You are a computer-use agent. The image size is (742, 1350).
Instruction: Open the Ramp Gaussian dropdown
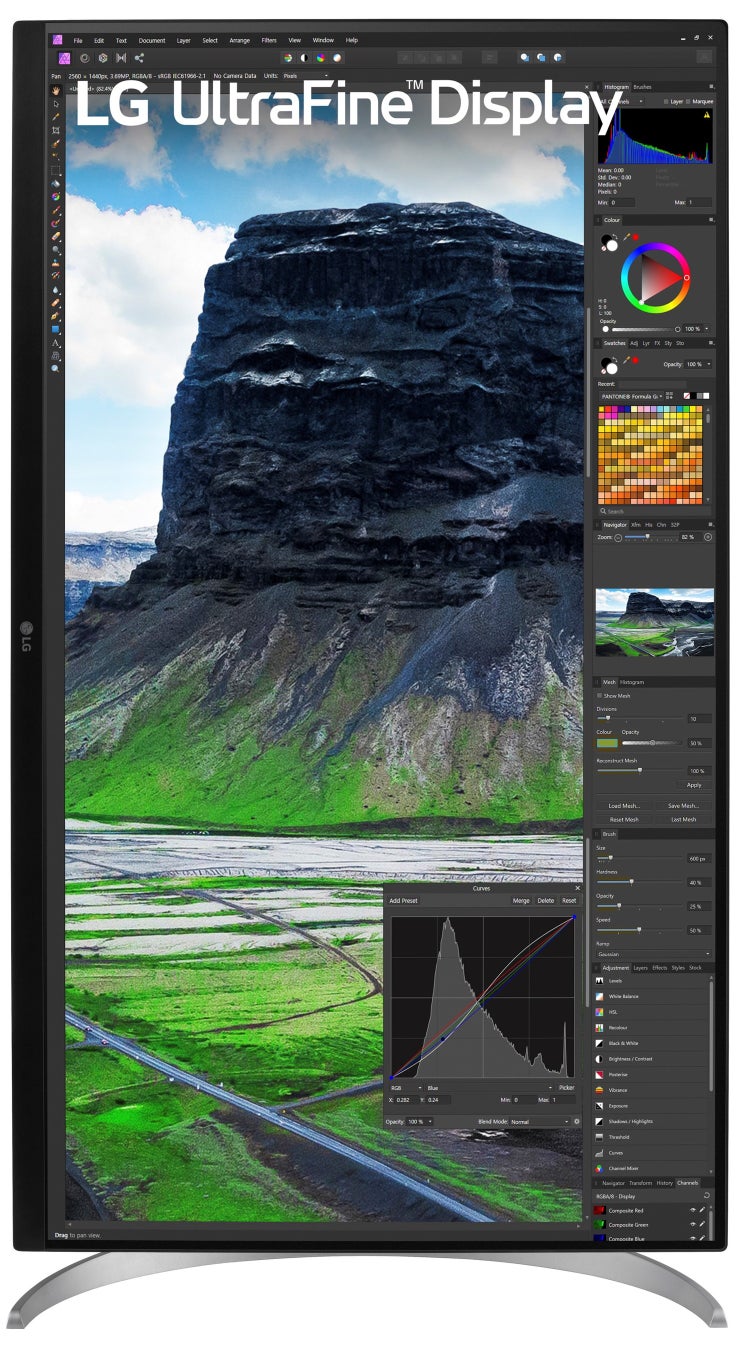(x=654, y=955)
